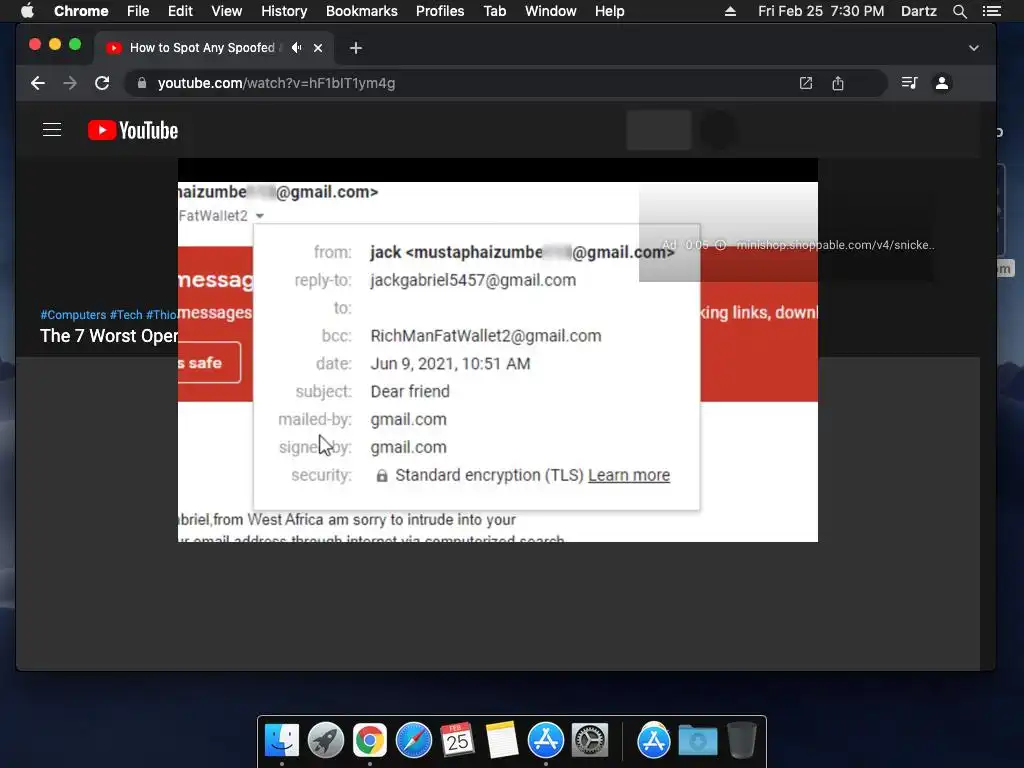This screenshot has height=768, width=1024.
Task: Open the menu bar list icon
Action: tap(991, 11)
